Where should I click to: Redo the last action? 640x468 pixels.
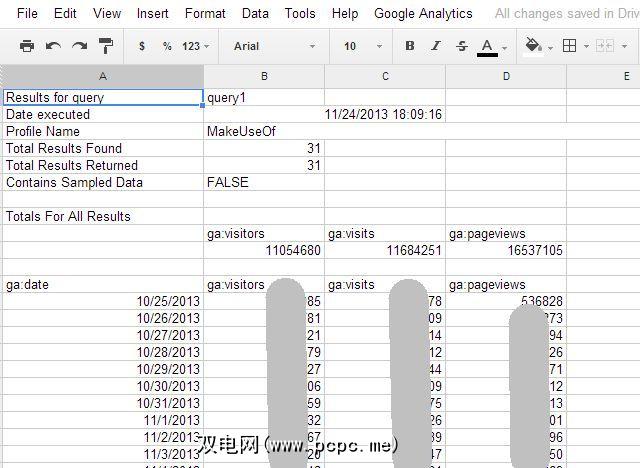(x=80, y=46)
